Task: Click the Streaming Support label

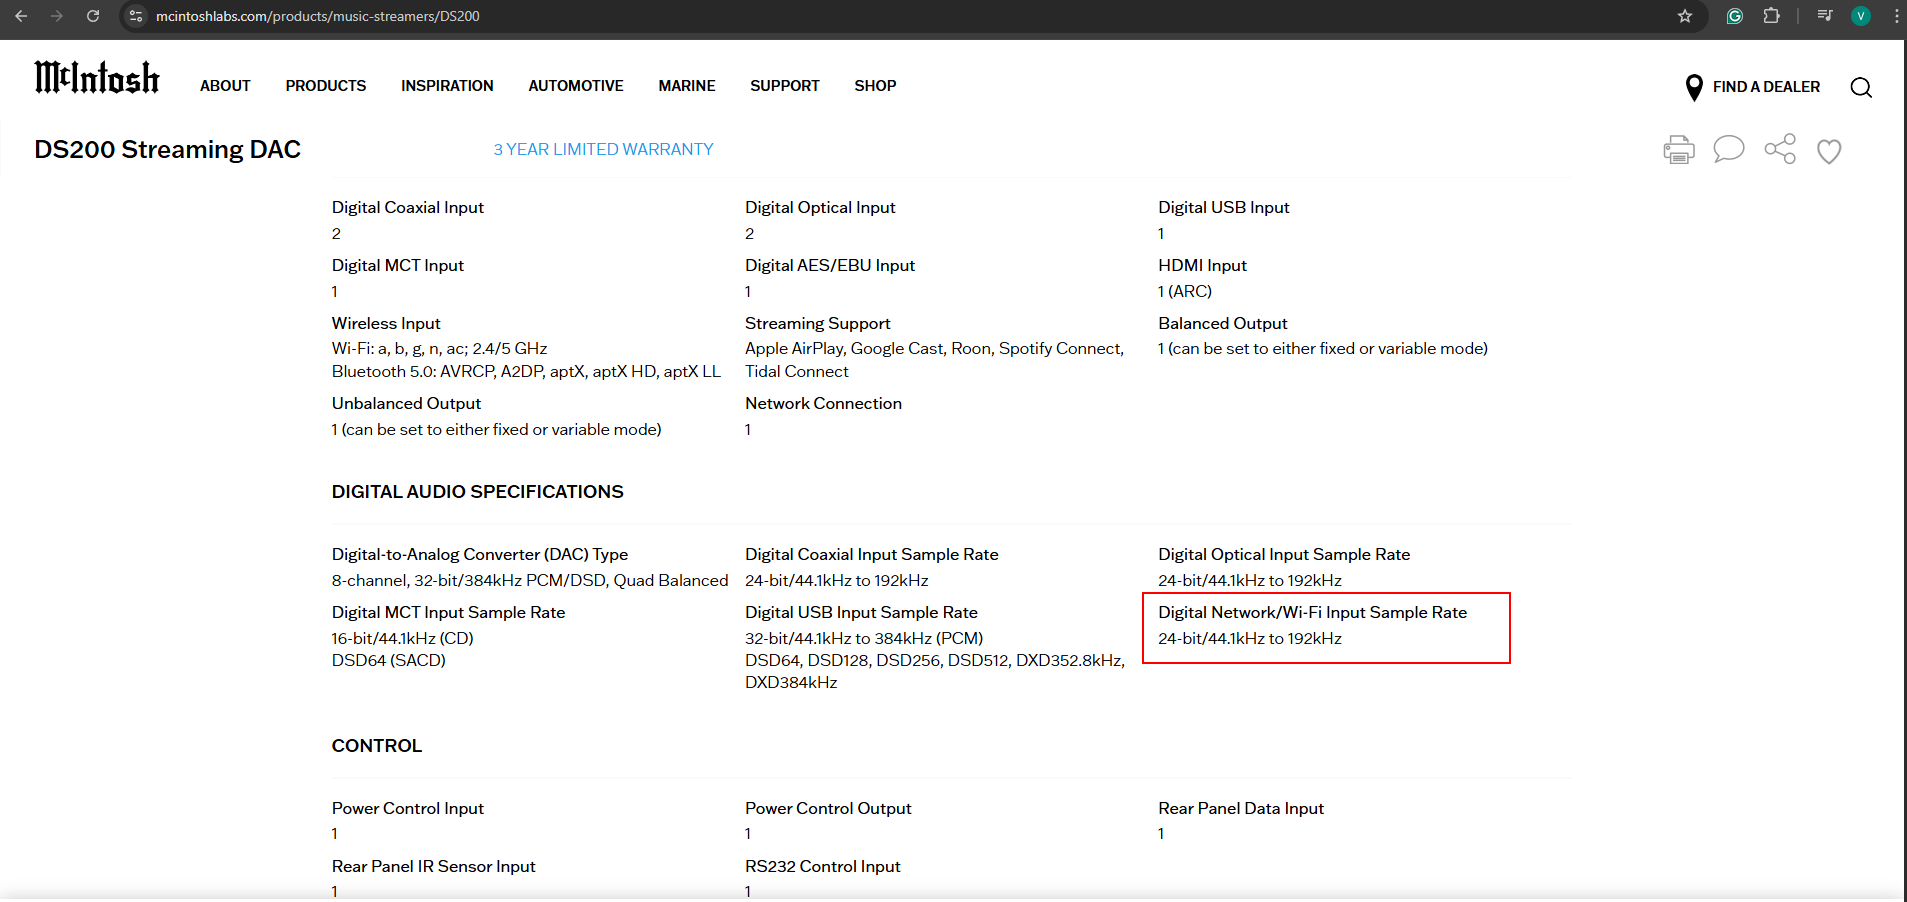Action: 818,323
